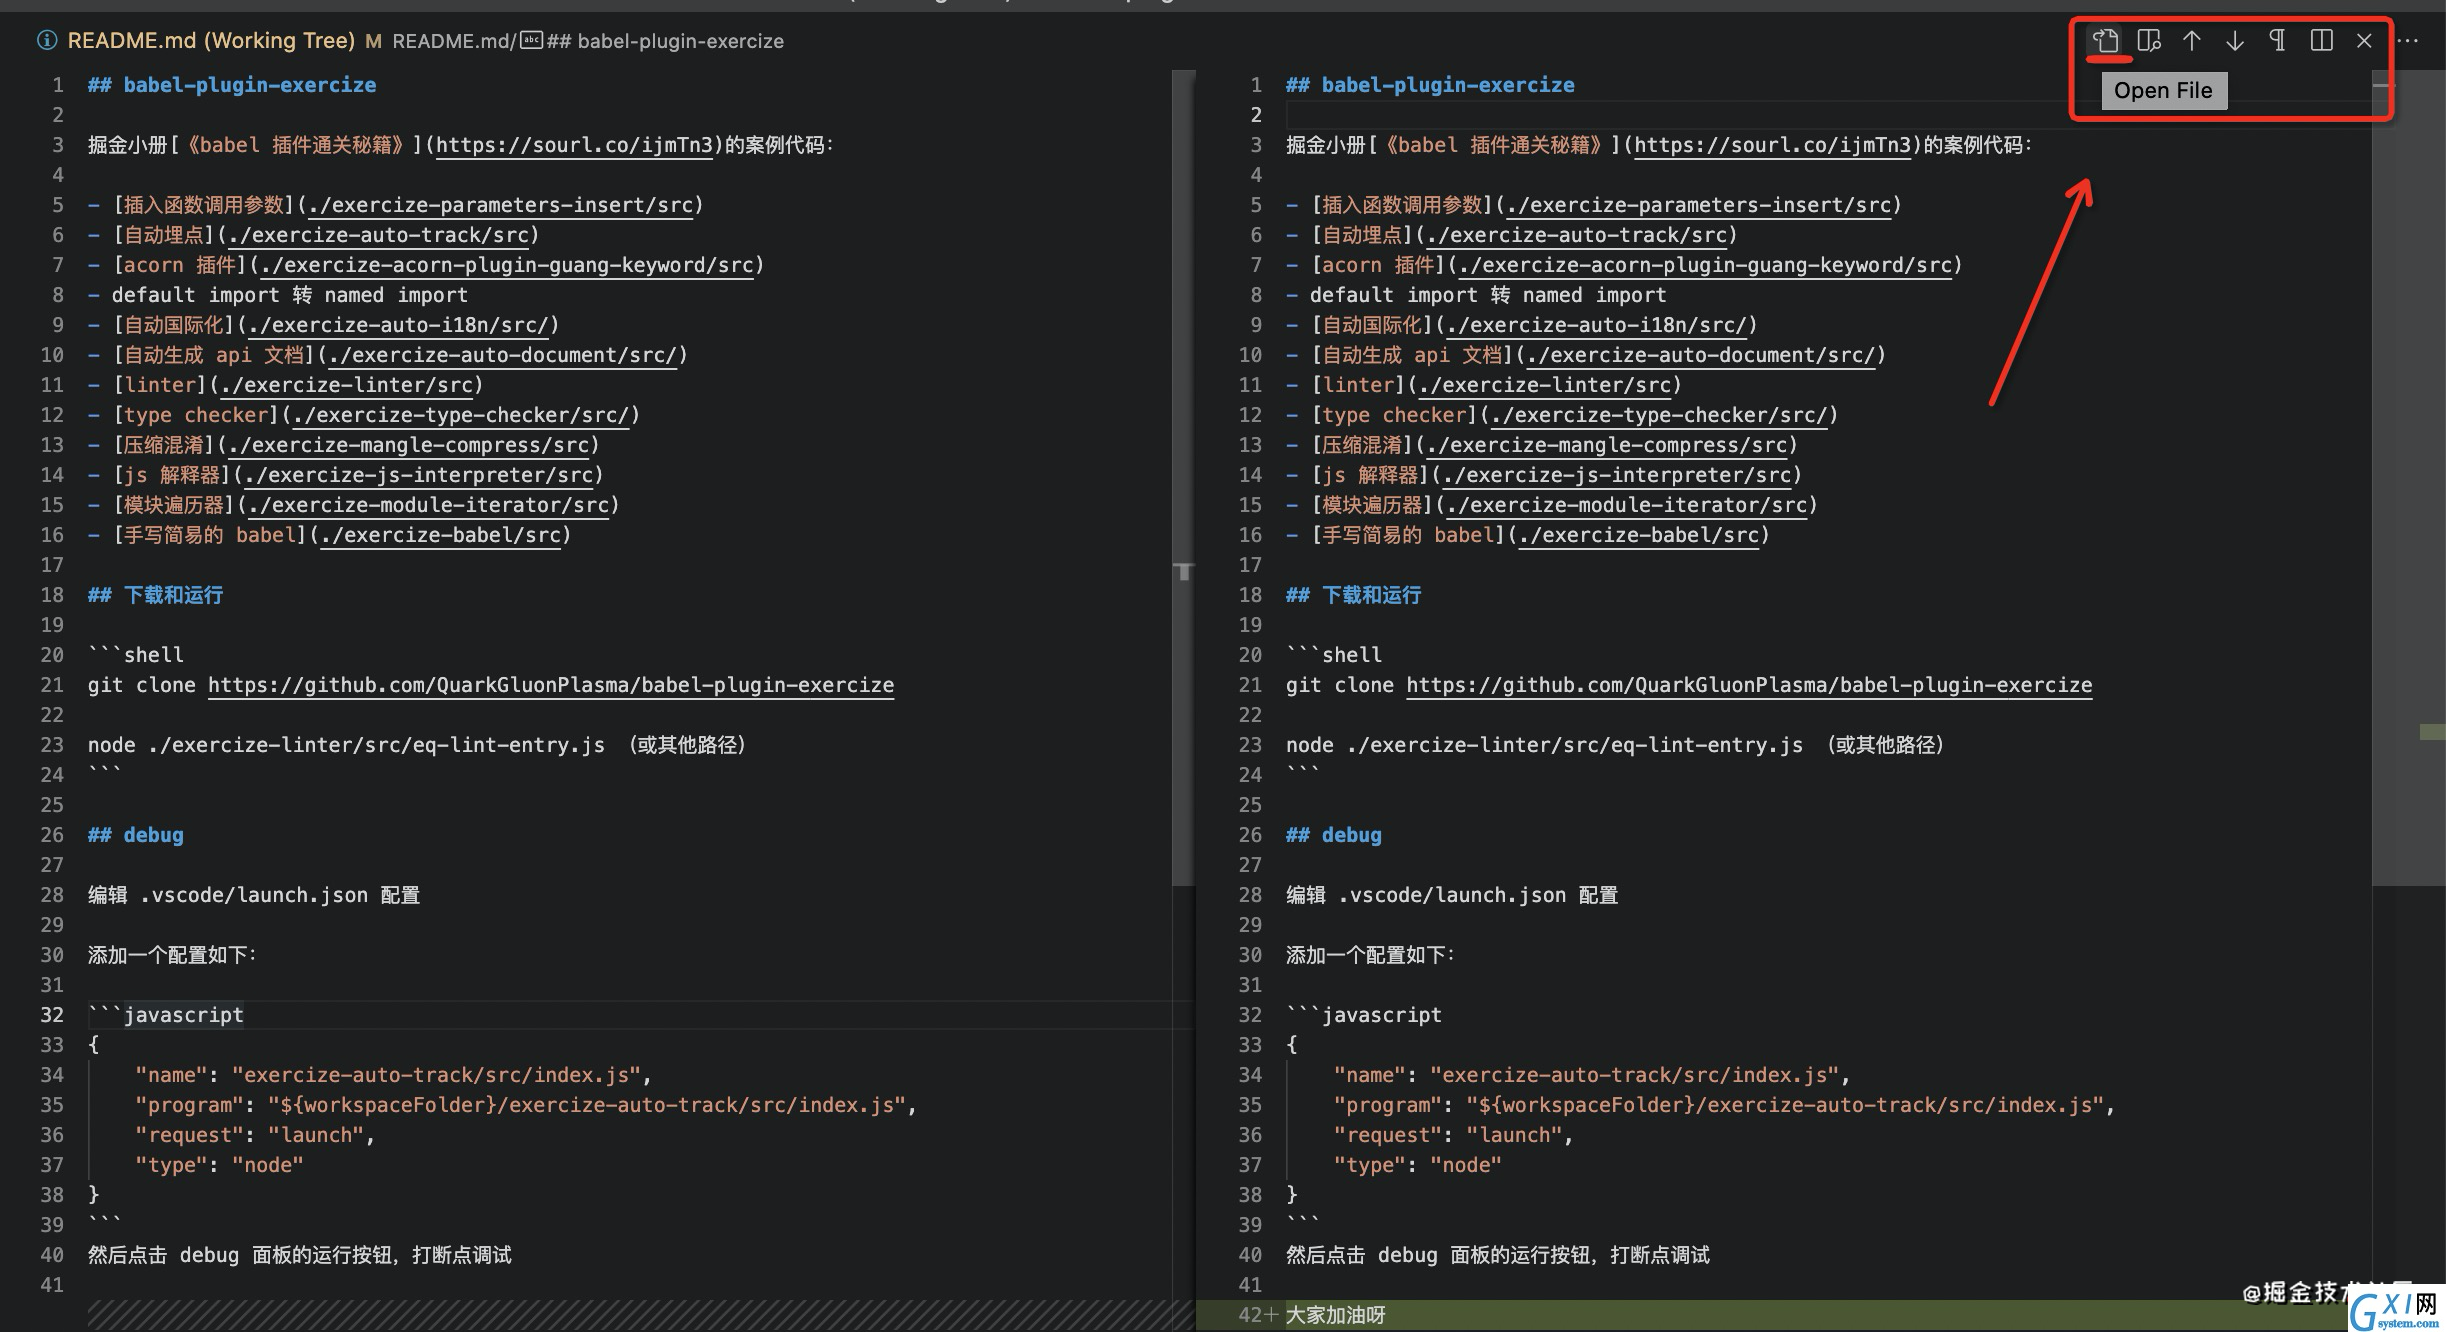The height and width of the screenshot is (1332, 2446).
Task: Click the '```shell' line in the left pane
Action: (136, 655)
